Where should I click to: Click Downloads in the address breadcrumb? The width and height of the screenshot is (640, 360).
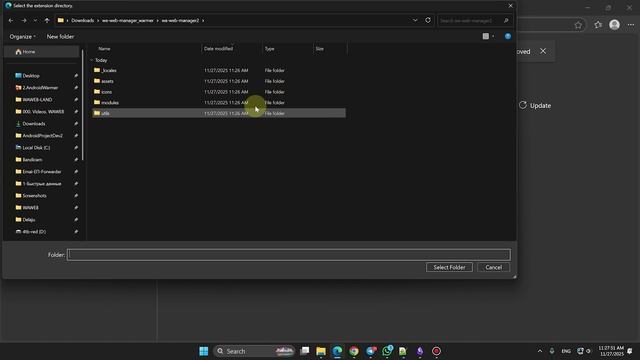(x=82, y=20)
